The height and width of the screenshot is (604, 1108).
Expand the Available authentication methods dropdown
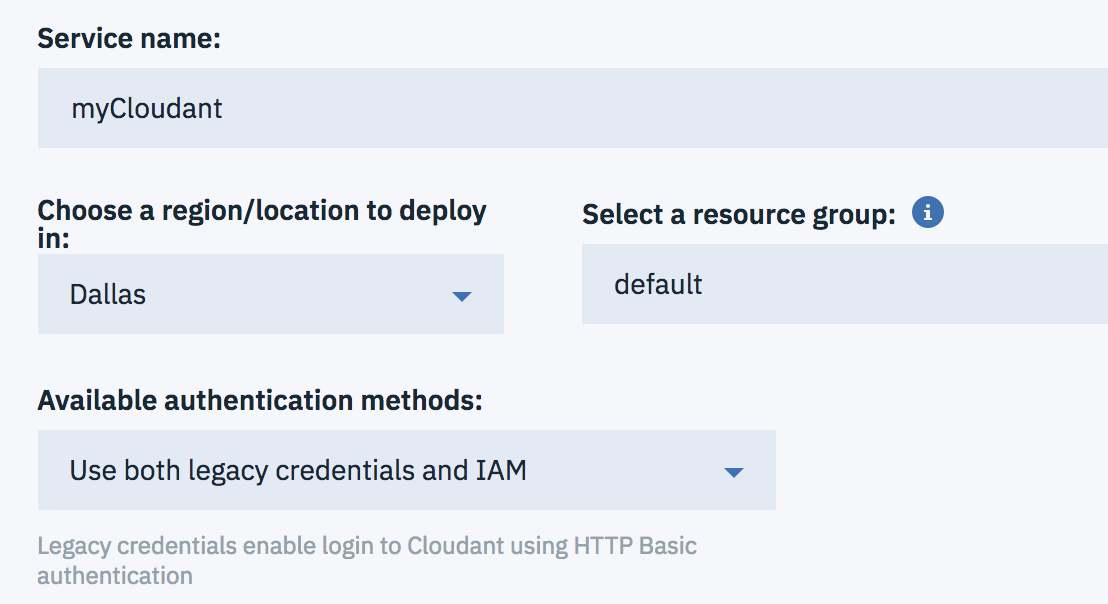tap(406, 470)
